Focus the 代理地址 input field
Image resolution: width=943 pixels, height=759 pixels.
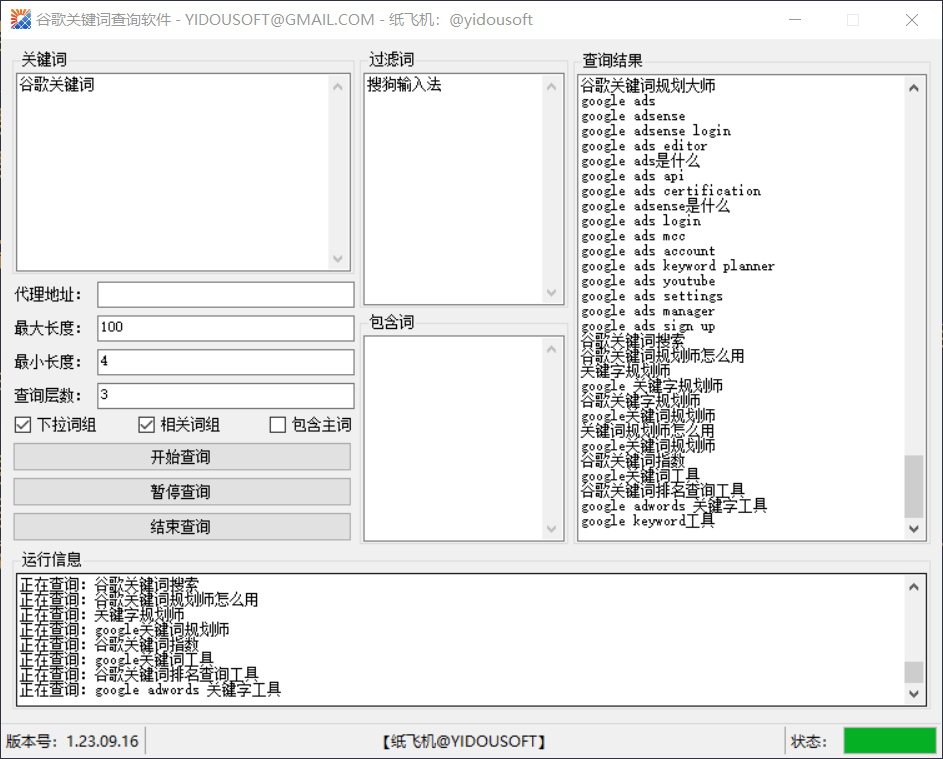(x=226, y=295)
